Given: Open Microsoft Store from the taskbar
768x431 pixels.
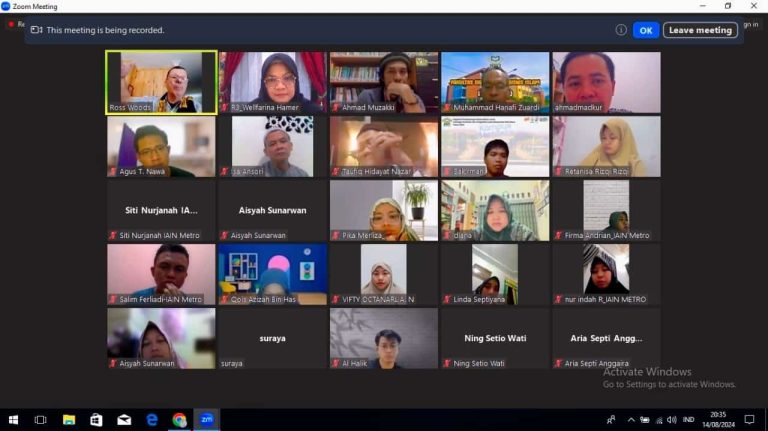Looking at the screenshot, I should [96, 420].
